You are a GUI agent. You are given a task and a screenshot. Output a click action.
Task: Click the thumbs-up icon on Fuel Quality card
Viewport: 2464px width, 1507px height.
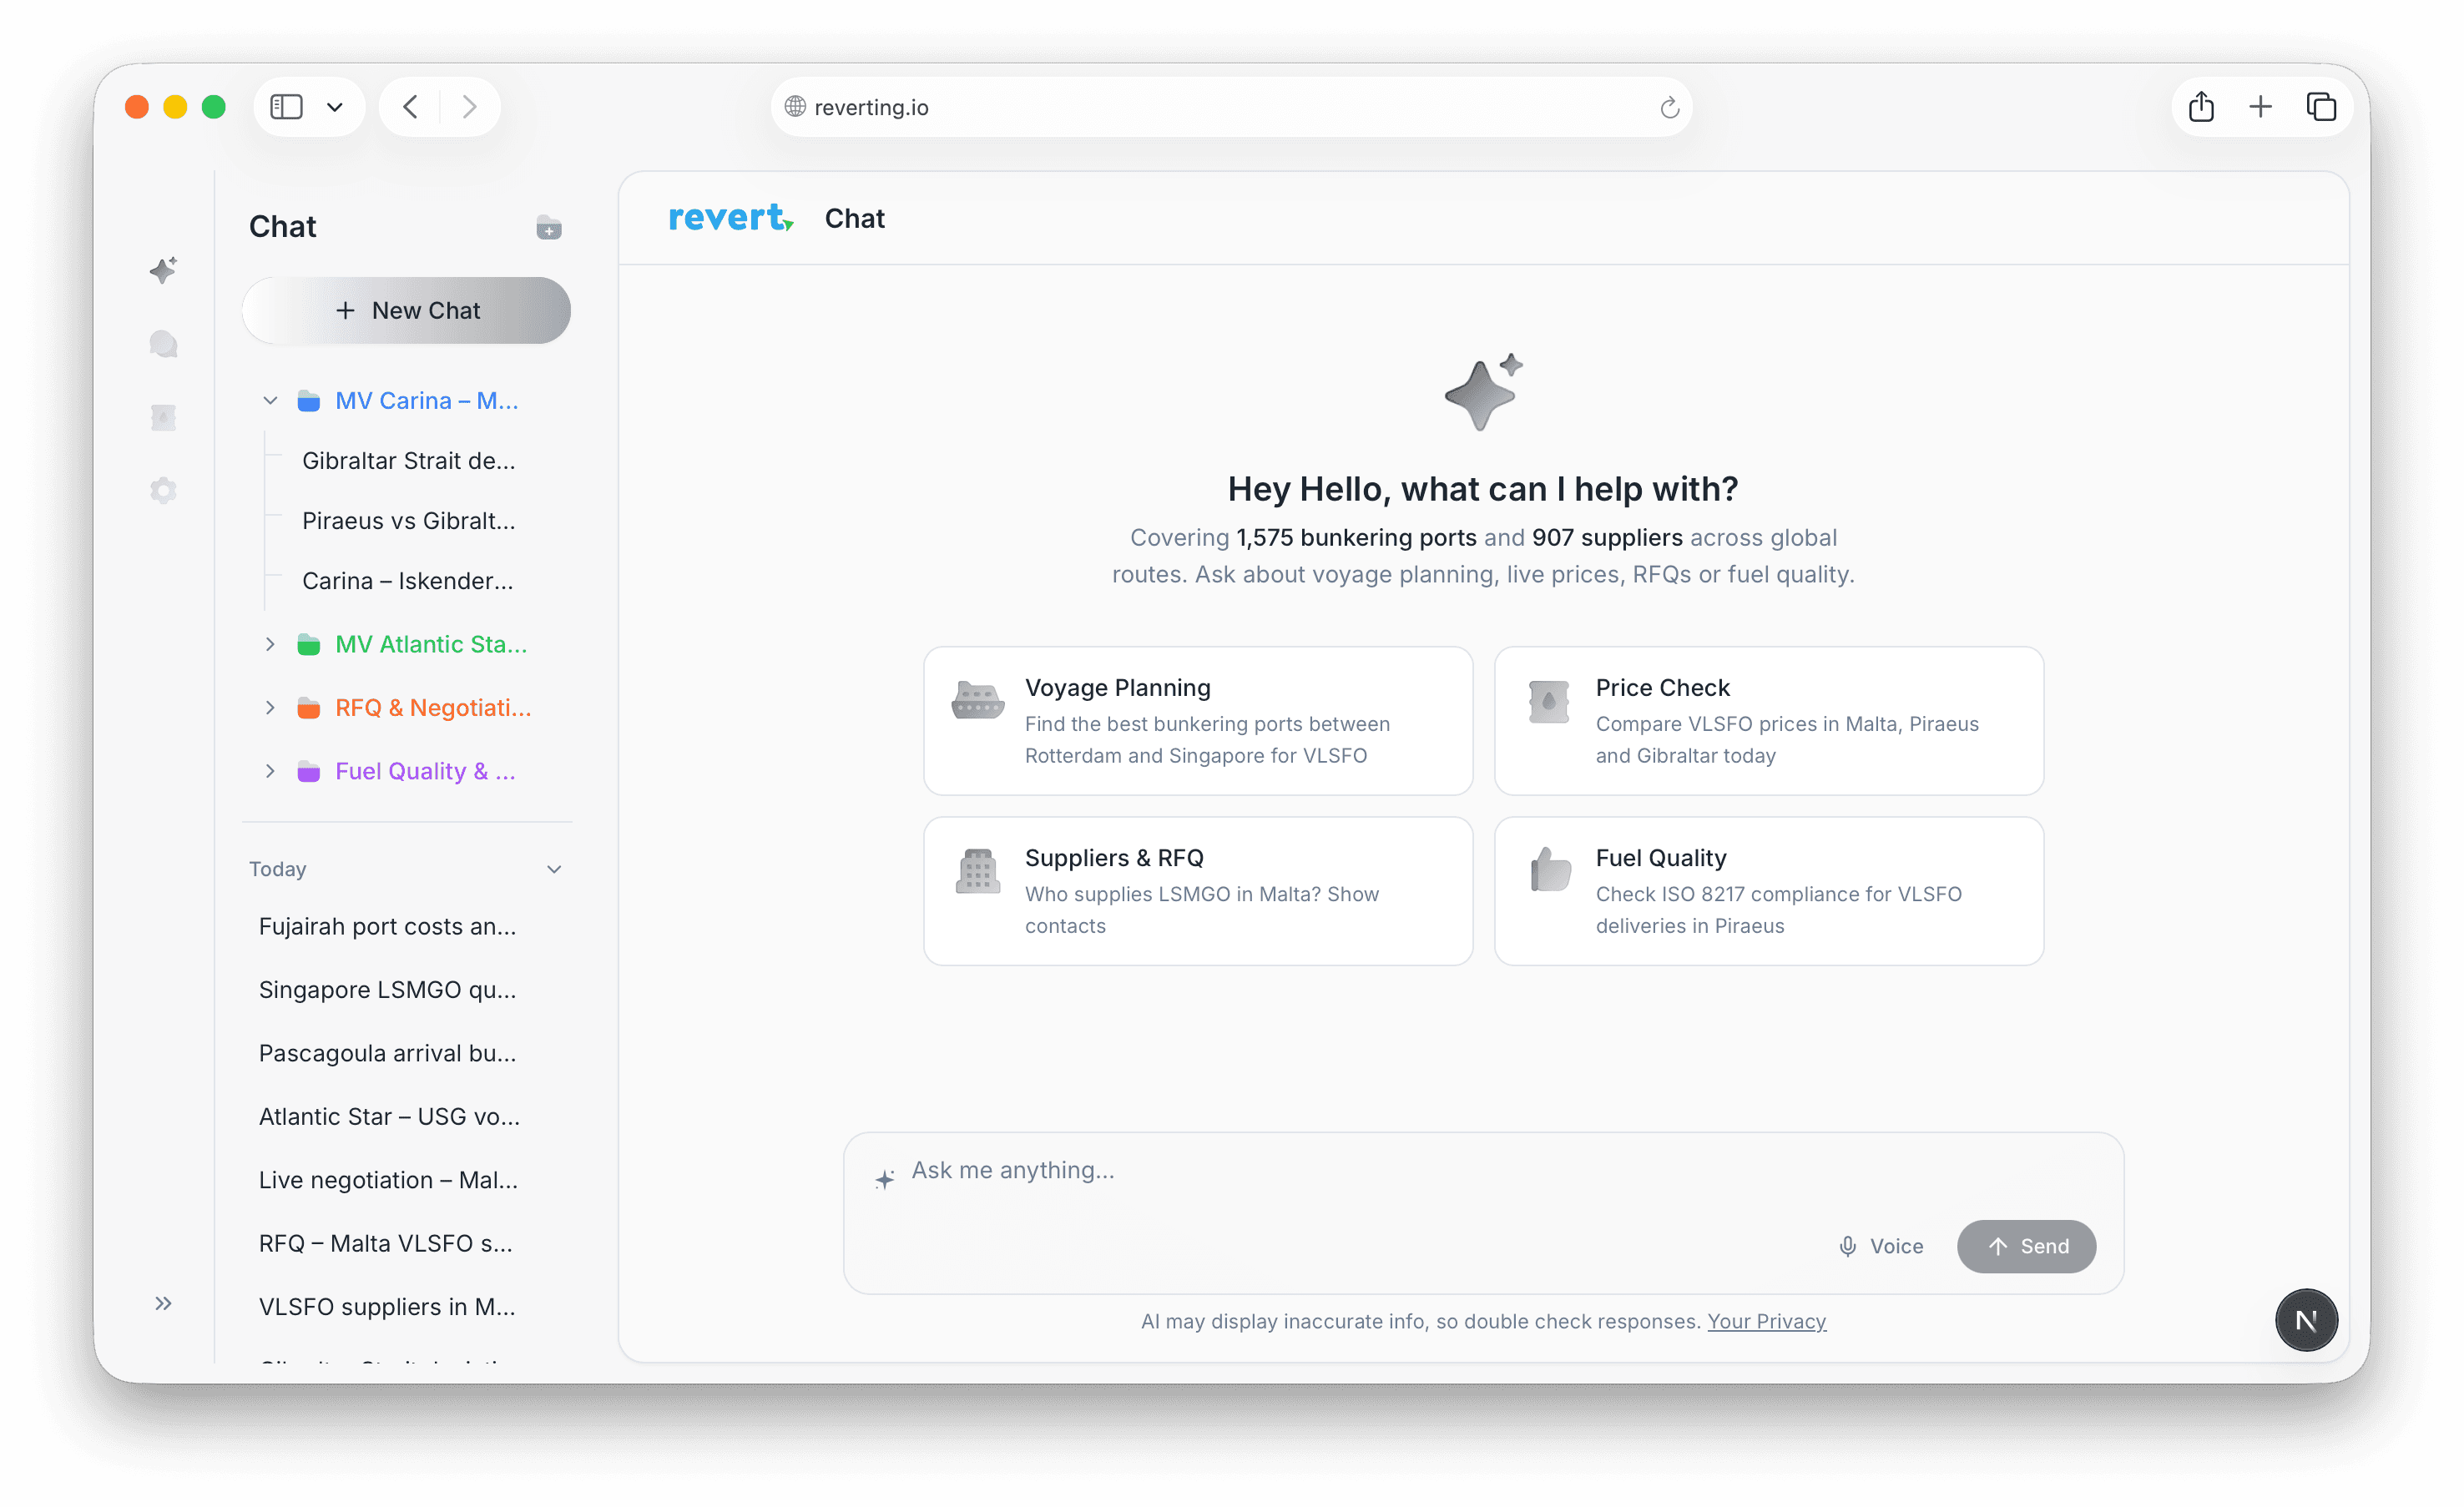(1550, 869)
